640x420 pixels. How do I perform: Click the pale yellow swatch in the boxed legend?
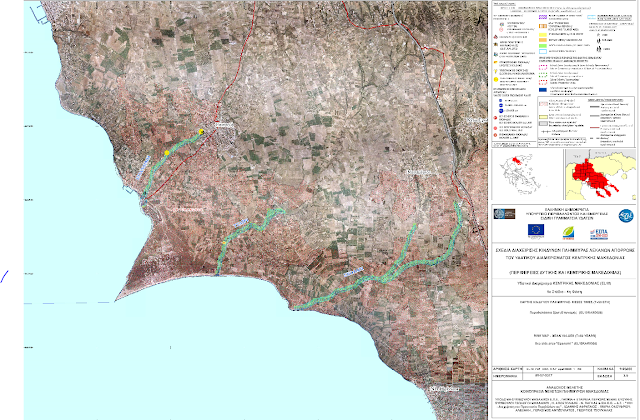(543, 117)
